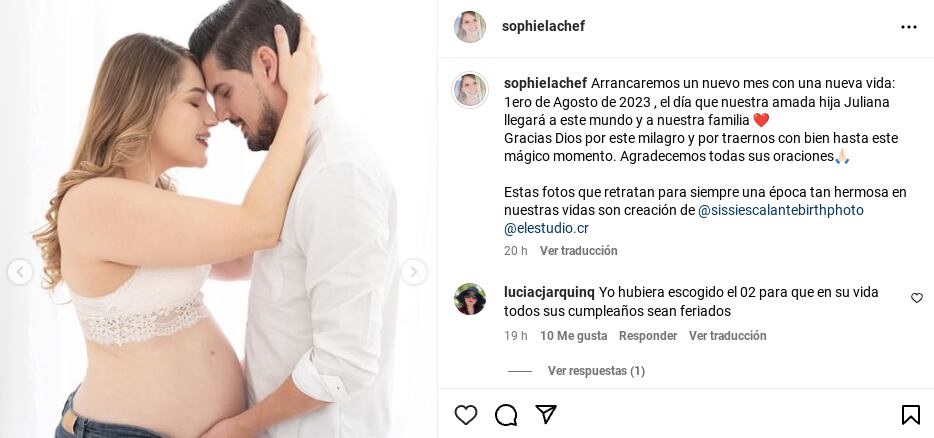Go to the previous photo arrow
Viewport: 934px width, 438px height.
20,272
